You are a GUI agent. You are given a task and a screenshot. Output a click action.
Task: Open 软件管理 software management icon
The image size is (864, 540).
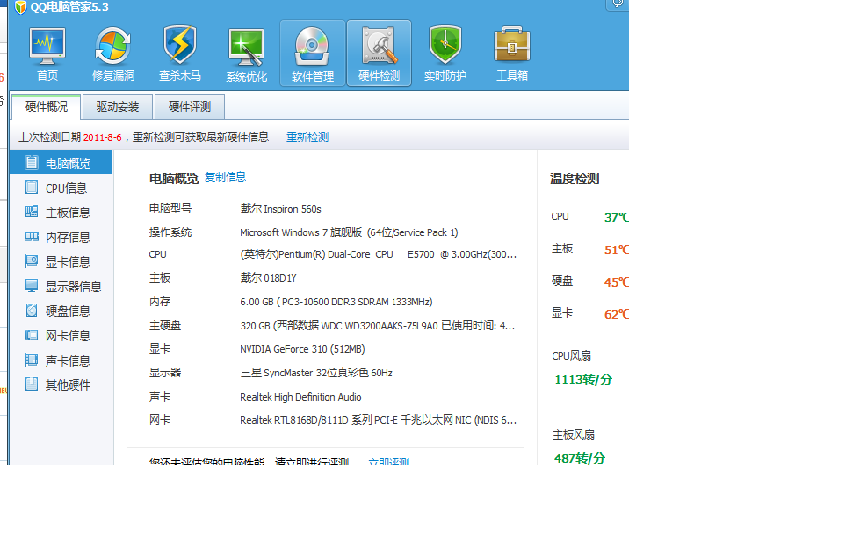coord(312,54)
